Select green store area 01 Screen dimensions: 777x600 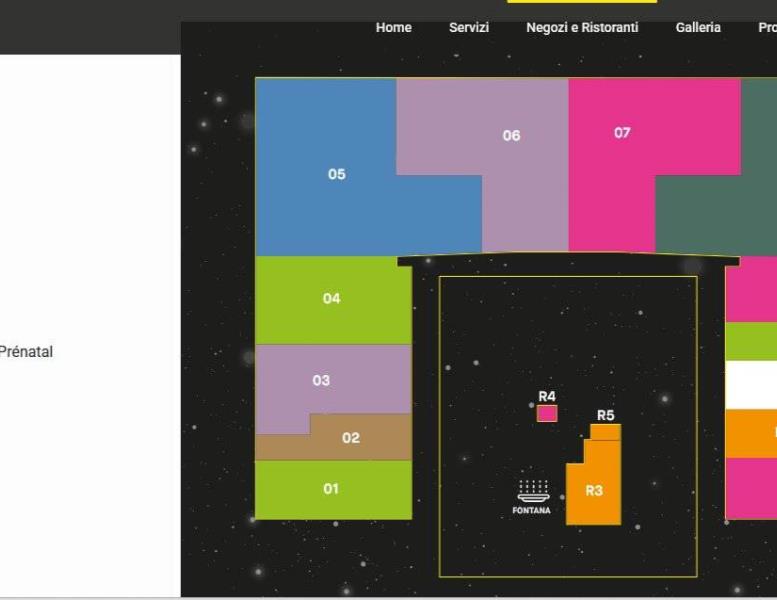click(x=332, y=489)
